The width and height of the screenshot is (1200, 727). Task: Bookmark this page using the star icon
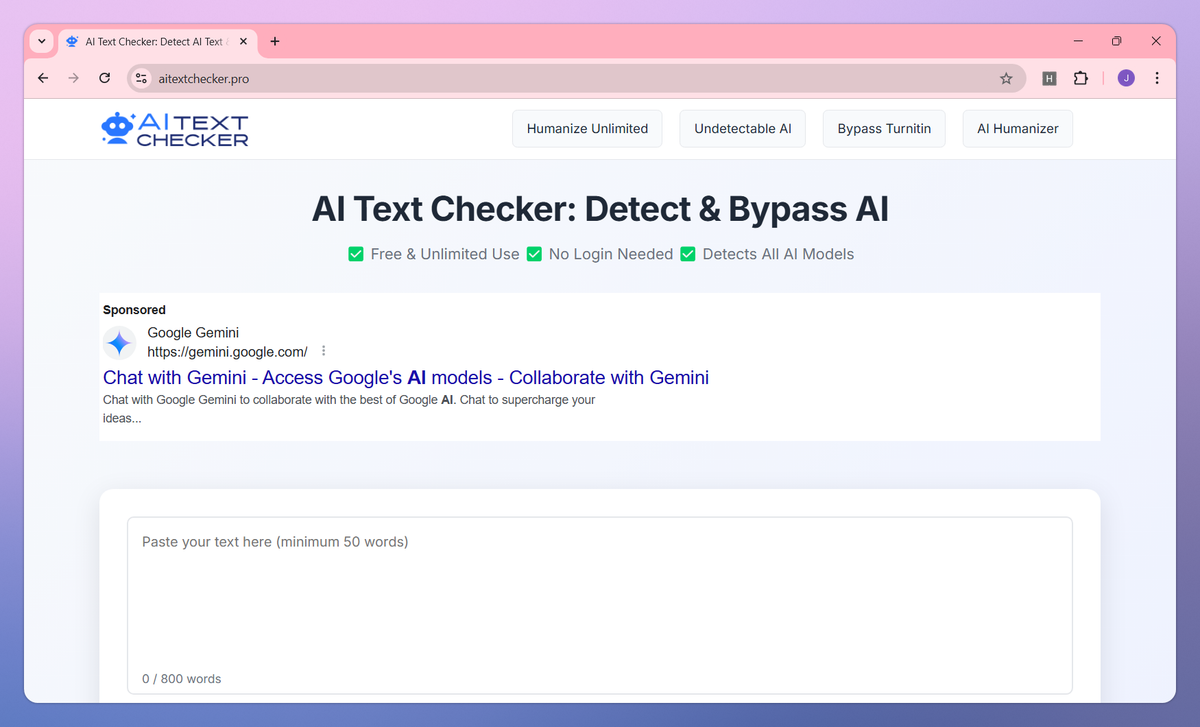[1007, 78]
